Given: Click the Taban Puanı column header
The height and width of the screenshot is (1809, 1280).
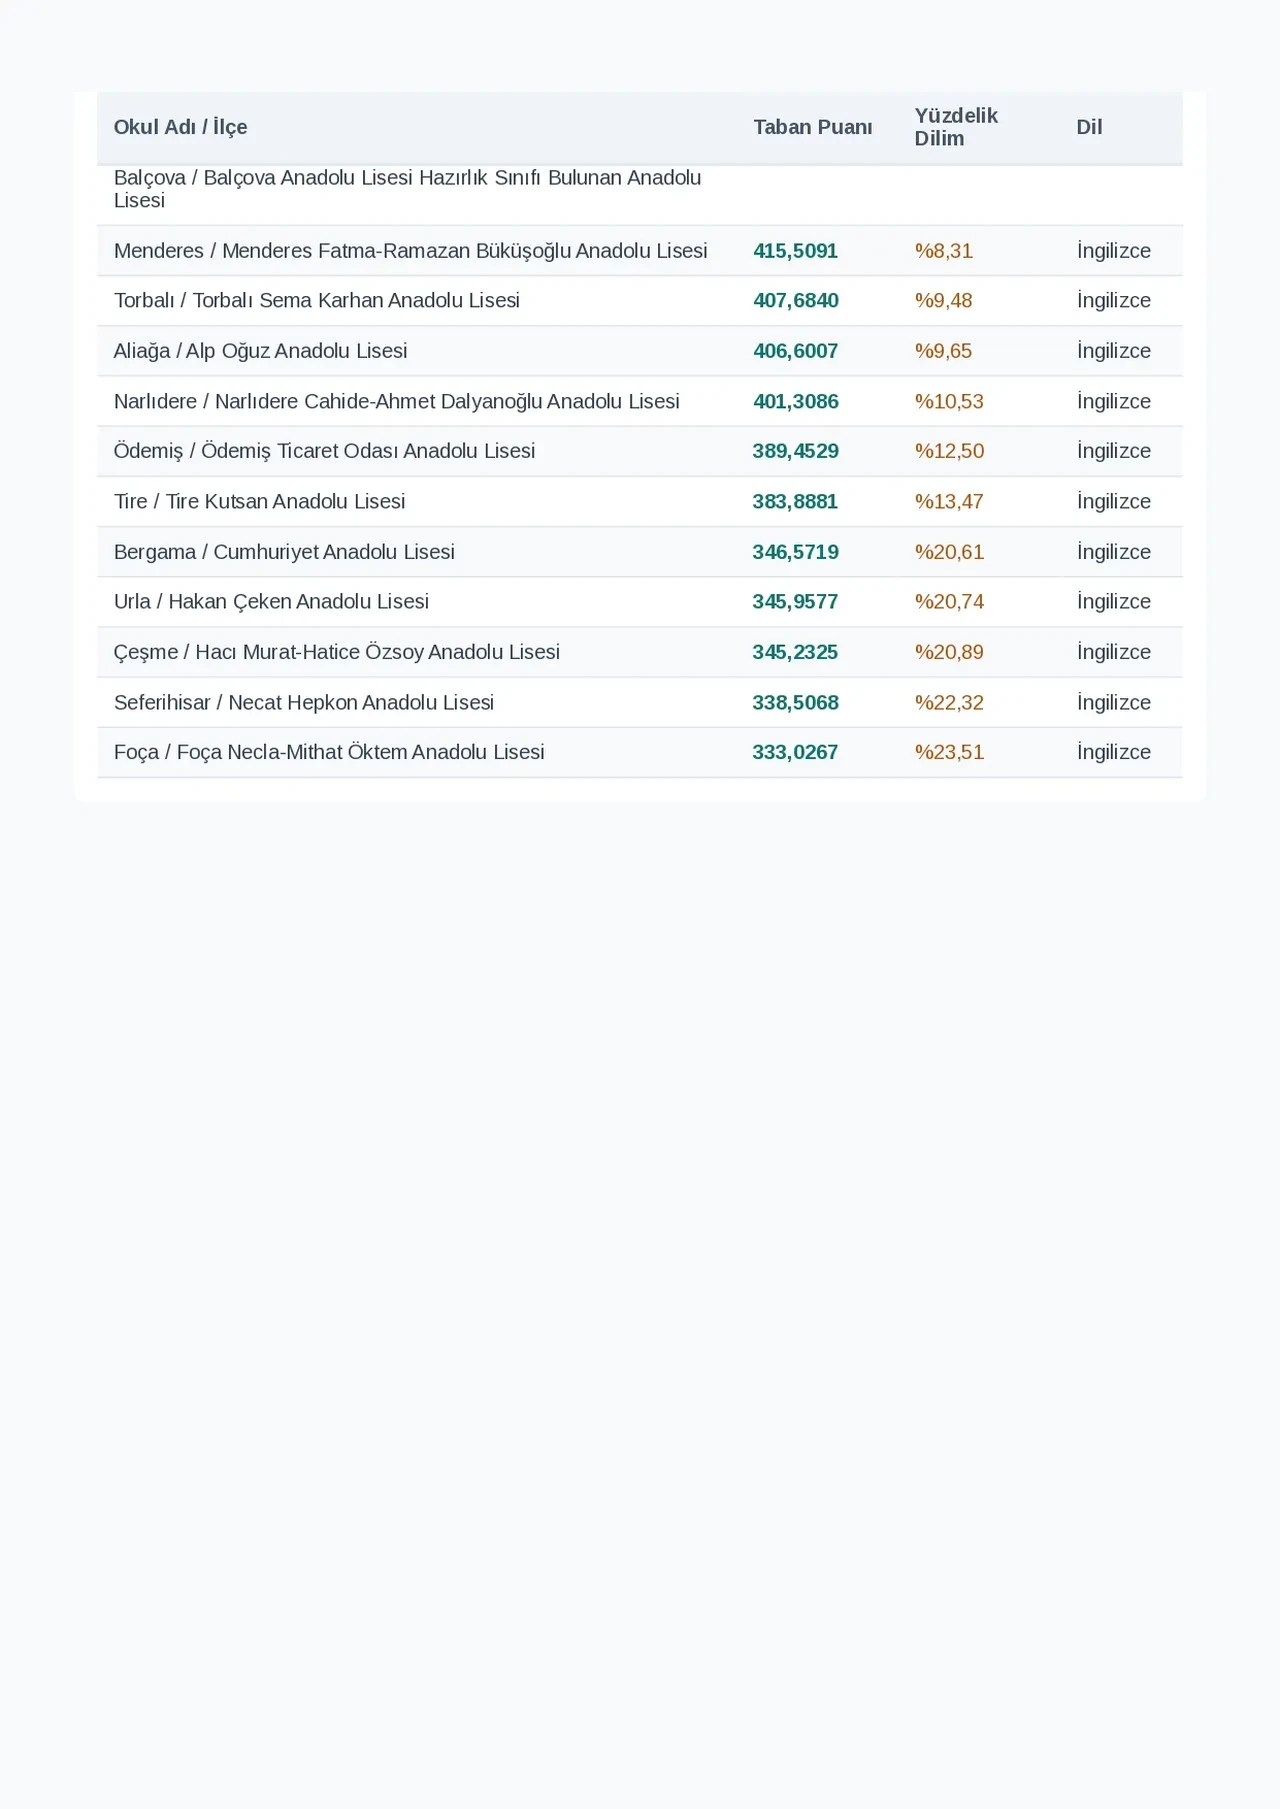Looking at the screenshot, I should tap(813, 127).
